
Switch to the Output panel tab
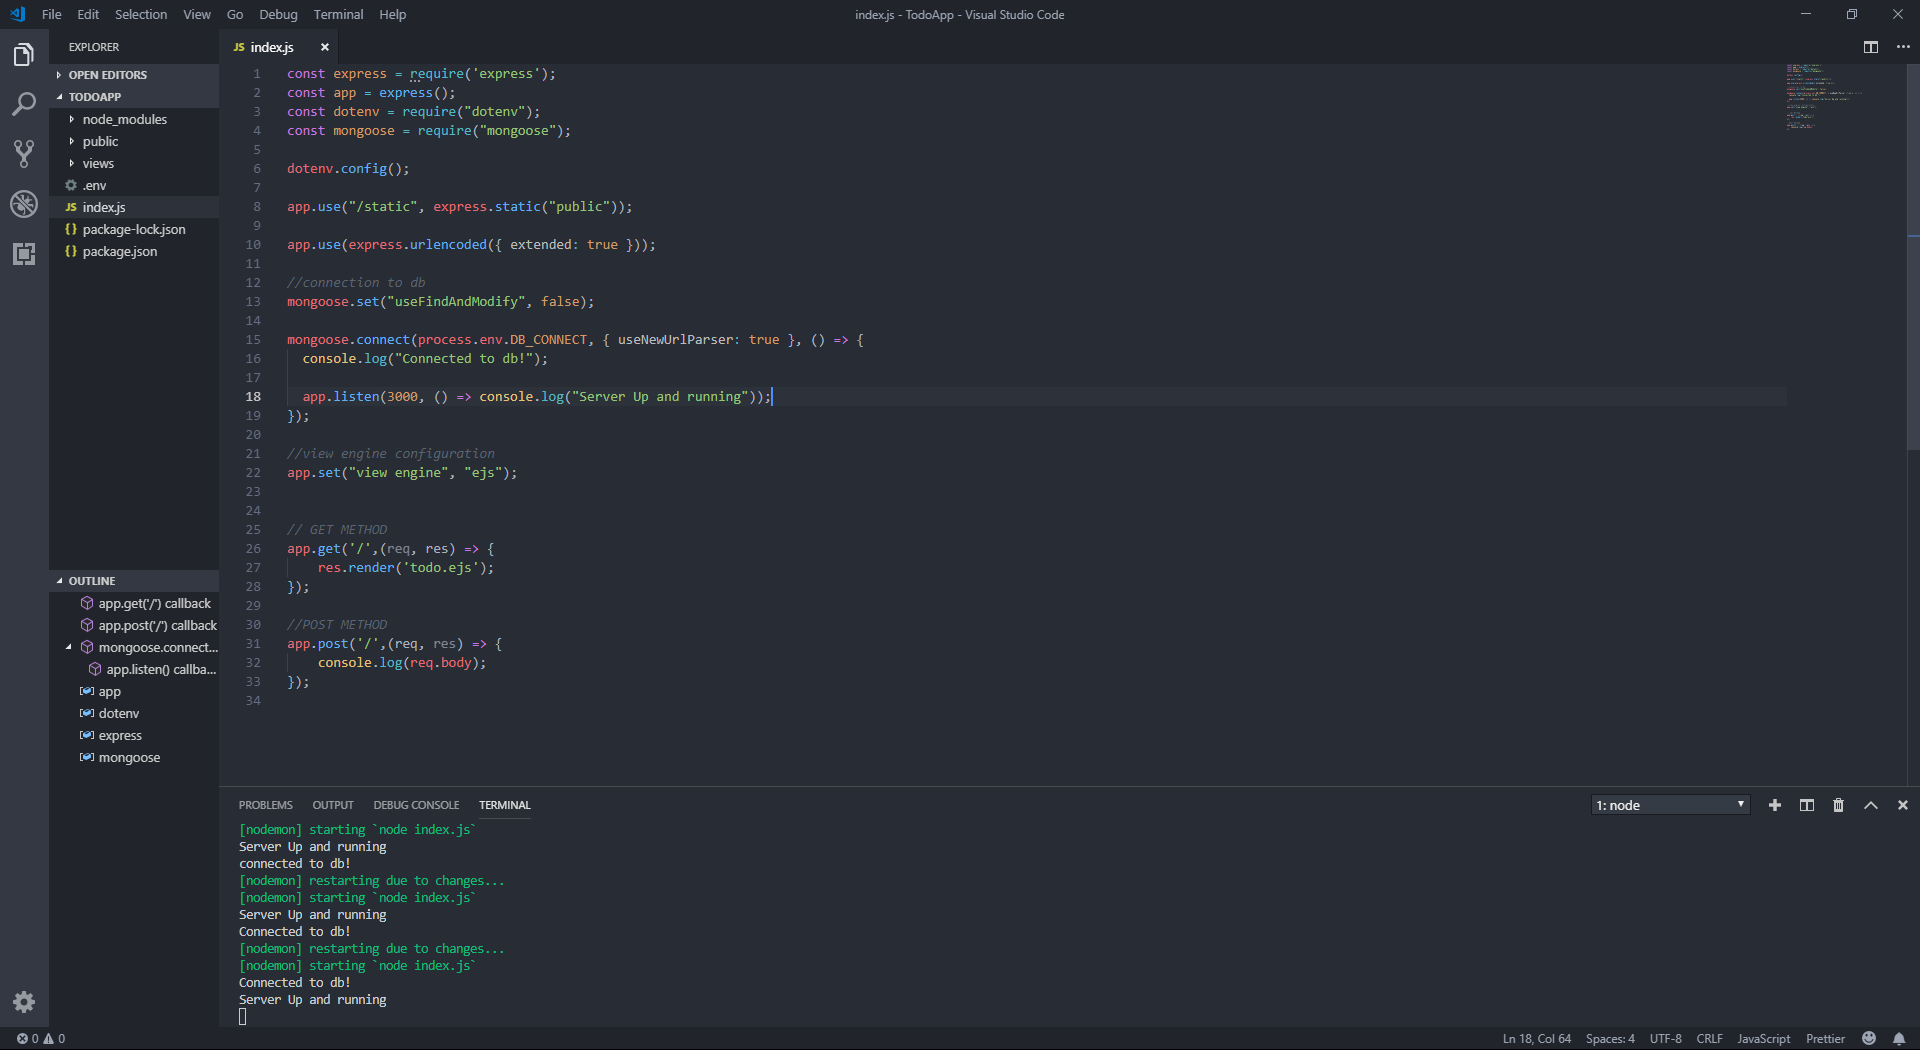333,805
